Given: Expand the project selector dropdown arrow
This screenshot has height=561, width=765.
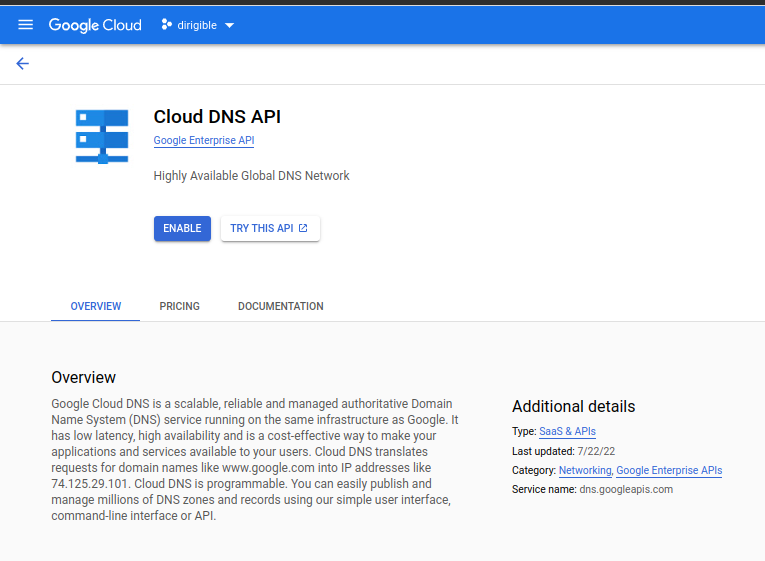Looking at the screenshot, I should pyautogui.click(x=229, y=25).
